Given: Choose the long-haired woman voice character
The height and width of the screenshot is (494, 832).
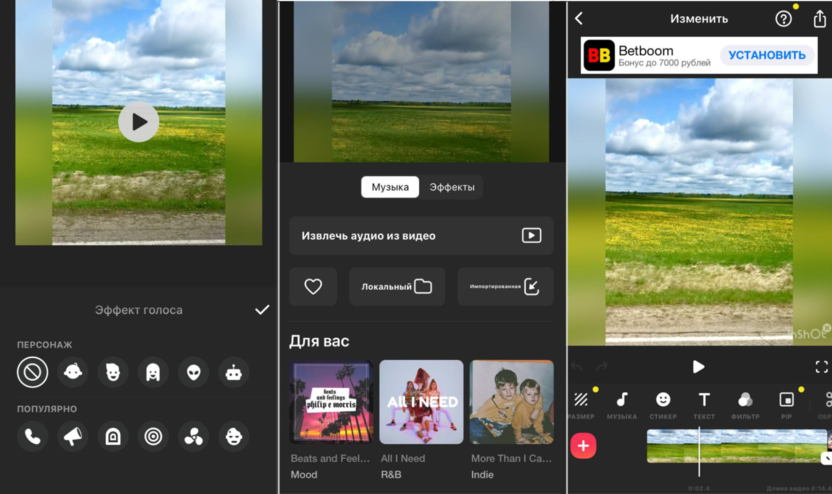Looking at the screenshot, I should 153,372.
